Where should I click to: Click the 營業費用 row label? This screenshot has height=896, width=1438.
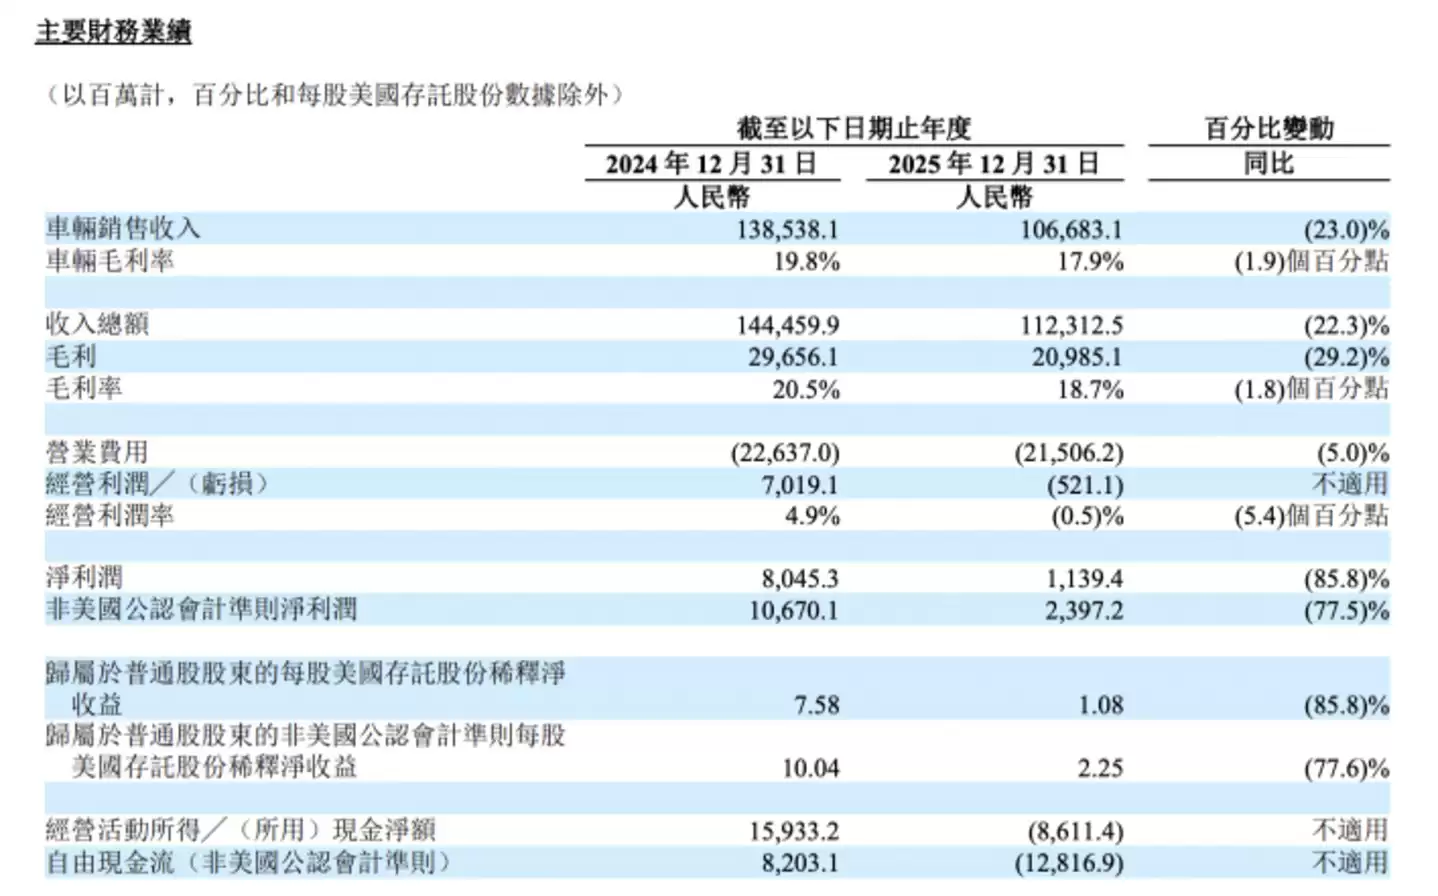[x=97, y=452]
